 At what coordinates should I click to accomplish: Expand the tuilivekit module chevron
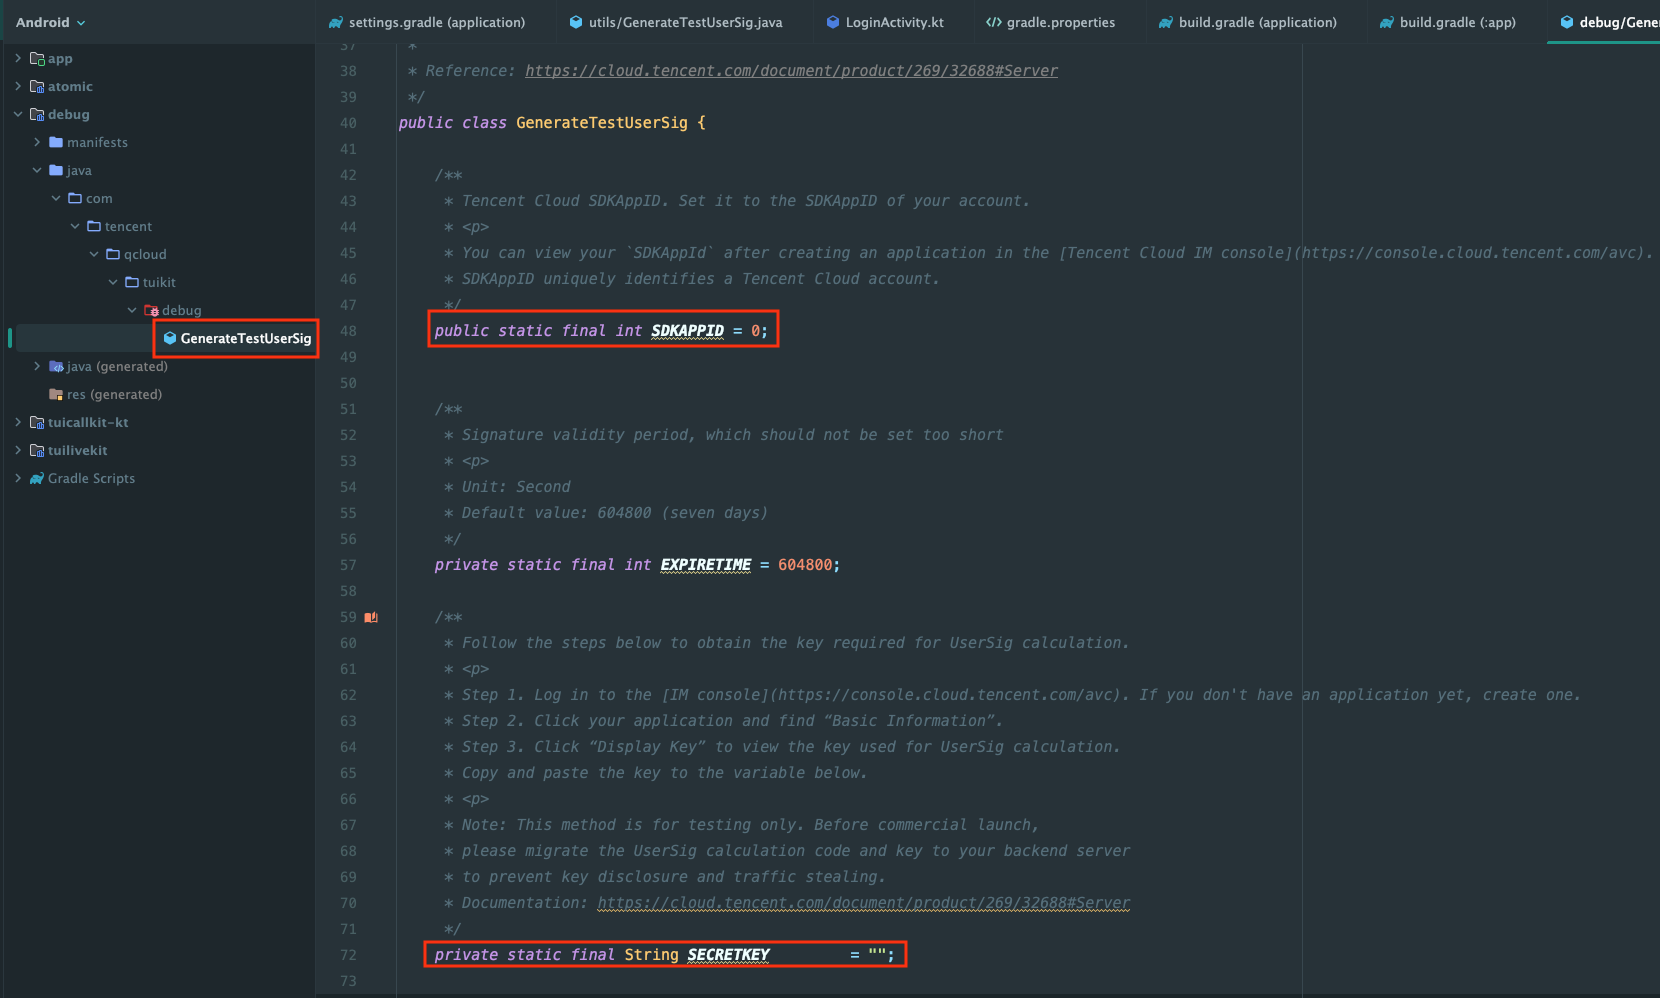pos(18,451)
